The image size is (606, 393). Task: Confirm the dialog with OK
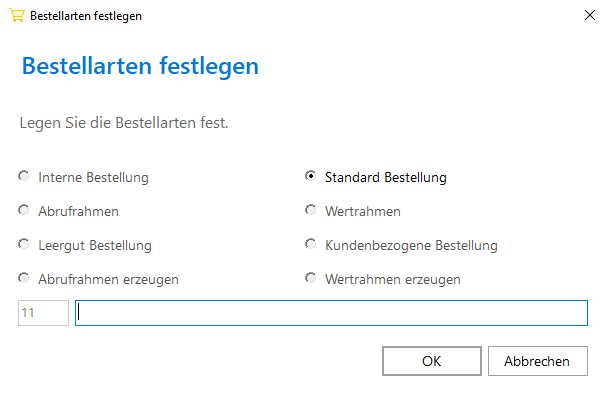coord(432,361)
